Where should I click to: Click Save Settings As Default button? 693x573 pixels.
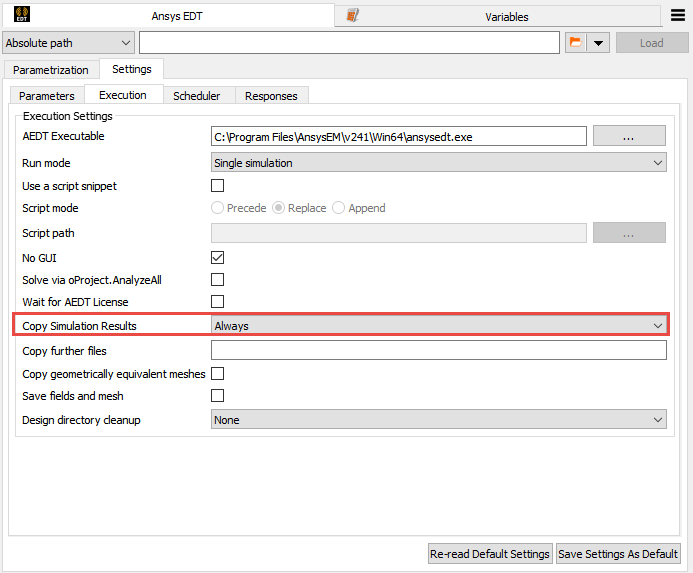618,553
